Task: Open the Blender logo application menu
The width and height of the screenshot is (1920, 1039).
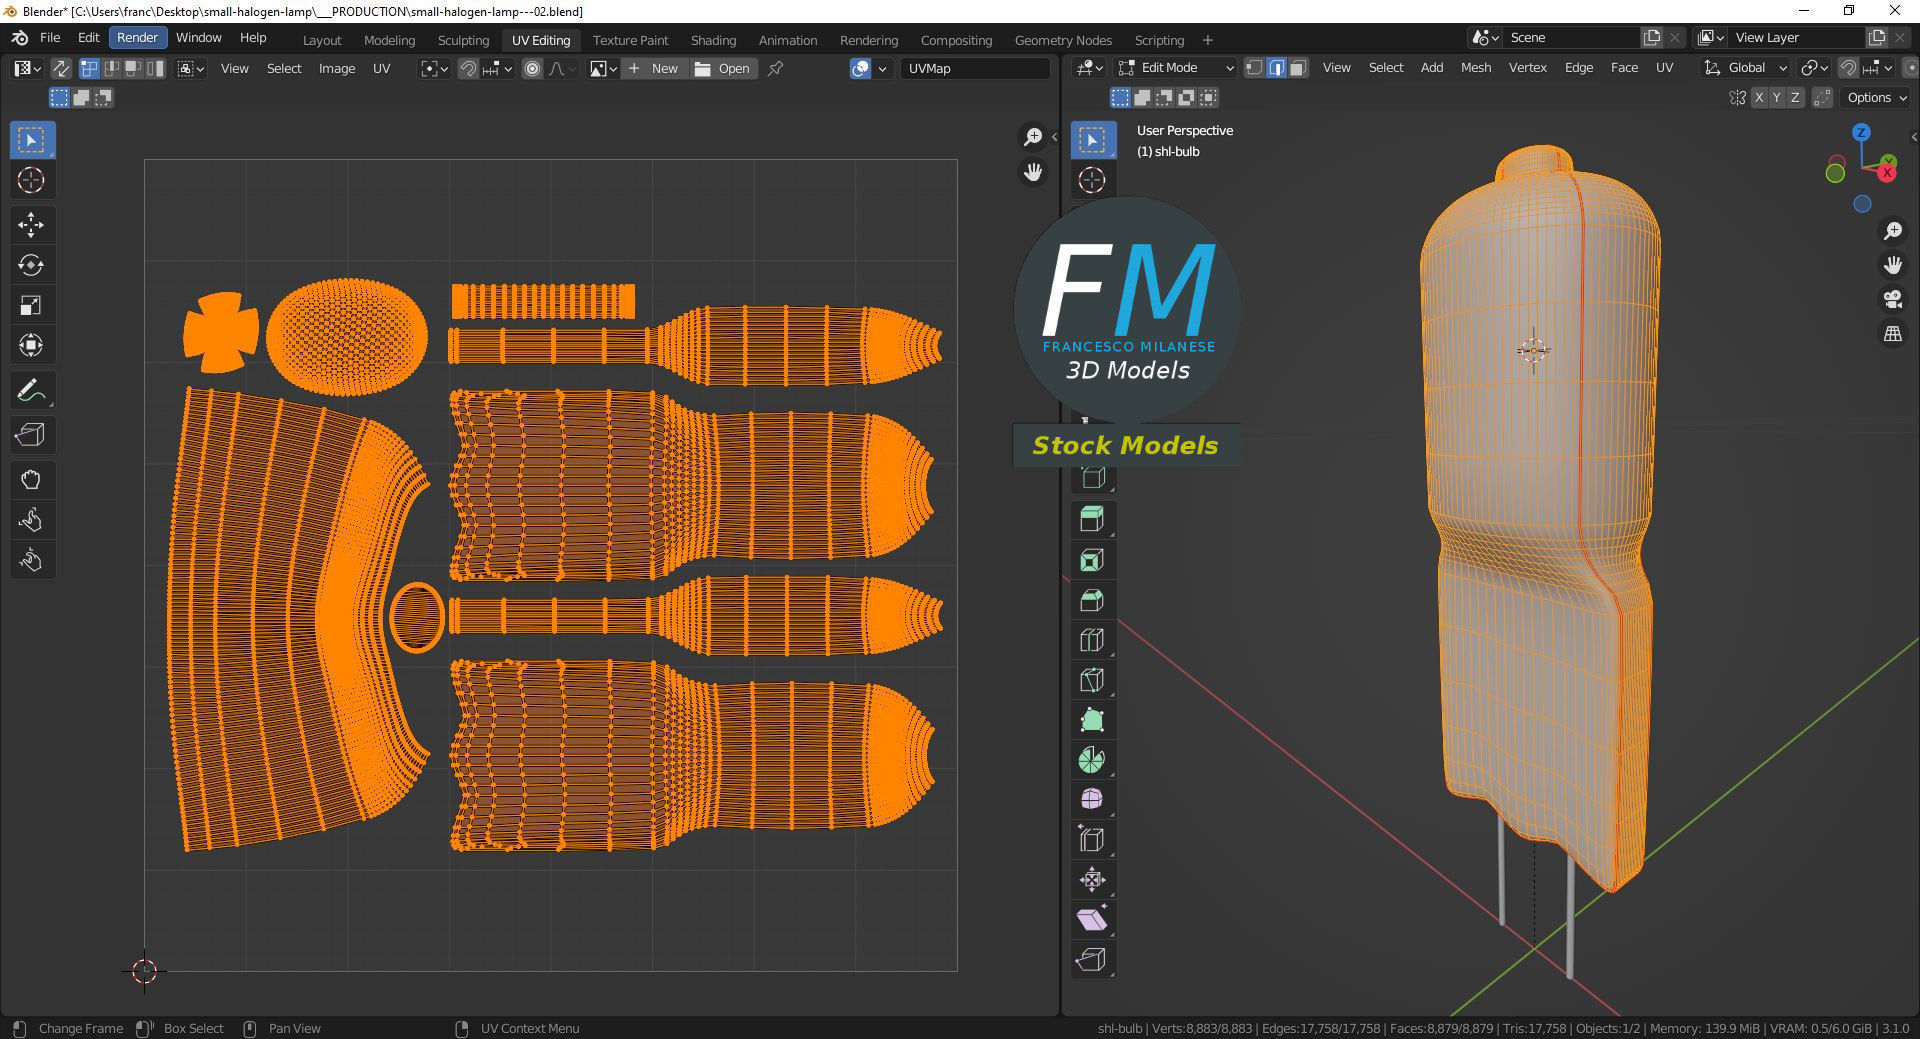Action: pos(20,38)
